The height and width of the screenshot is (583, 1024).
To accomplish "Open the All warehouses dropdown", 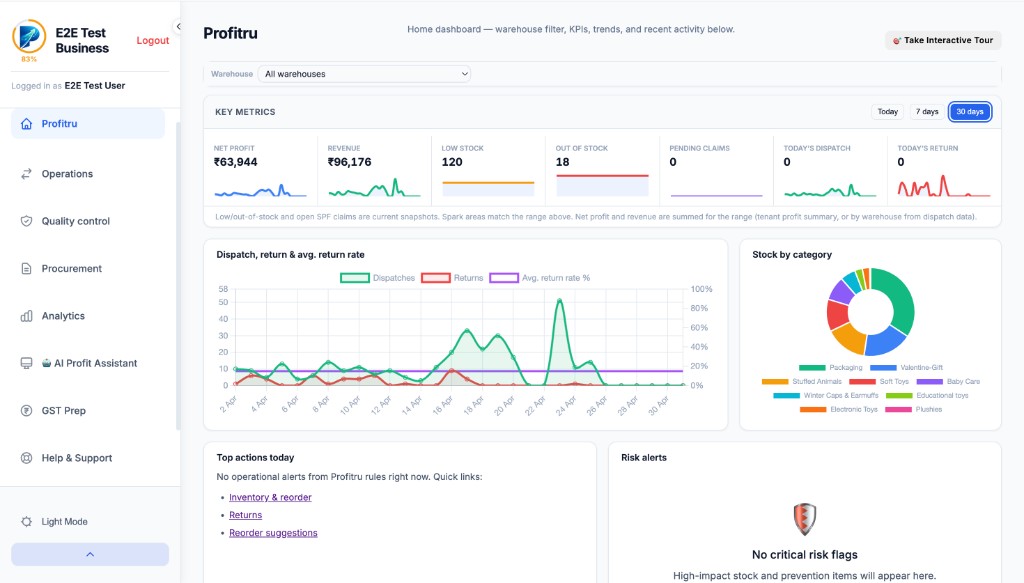I will pyautogui.click(x=364, y=74).
